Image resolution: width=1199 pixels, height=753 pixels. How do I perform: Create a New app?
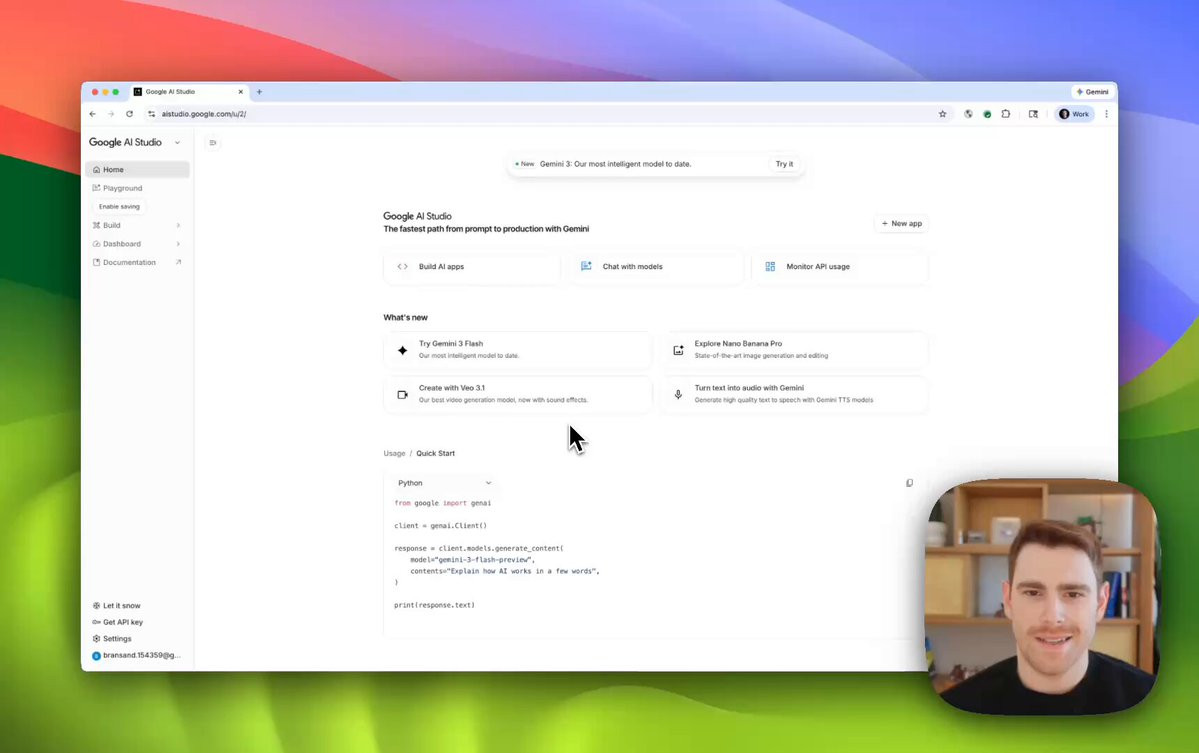[902, 223]
